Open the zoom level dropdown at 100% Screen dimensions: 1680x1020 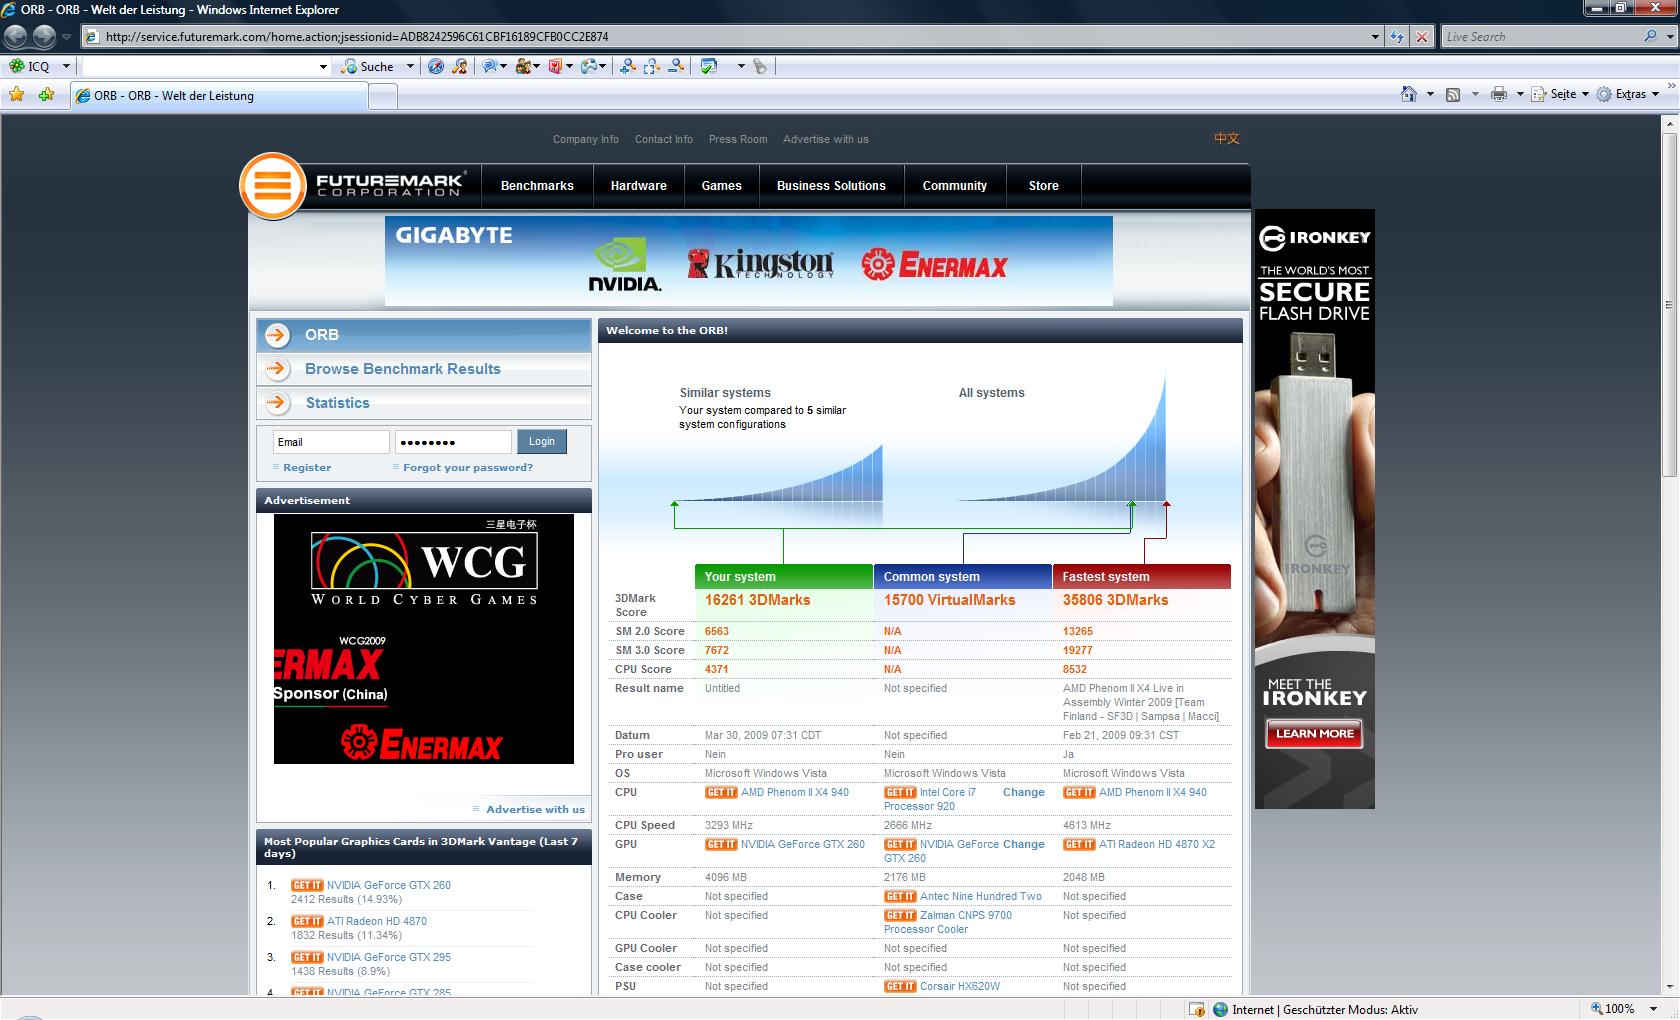[x=1653, y=1009]
